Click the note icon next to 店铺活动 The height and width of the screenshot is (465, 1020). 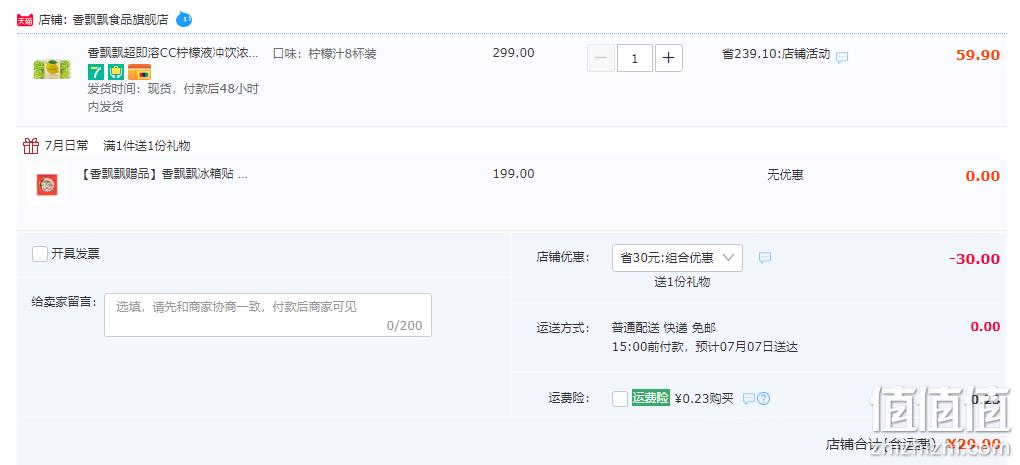tap(842, 57)
